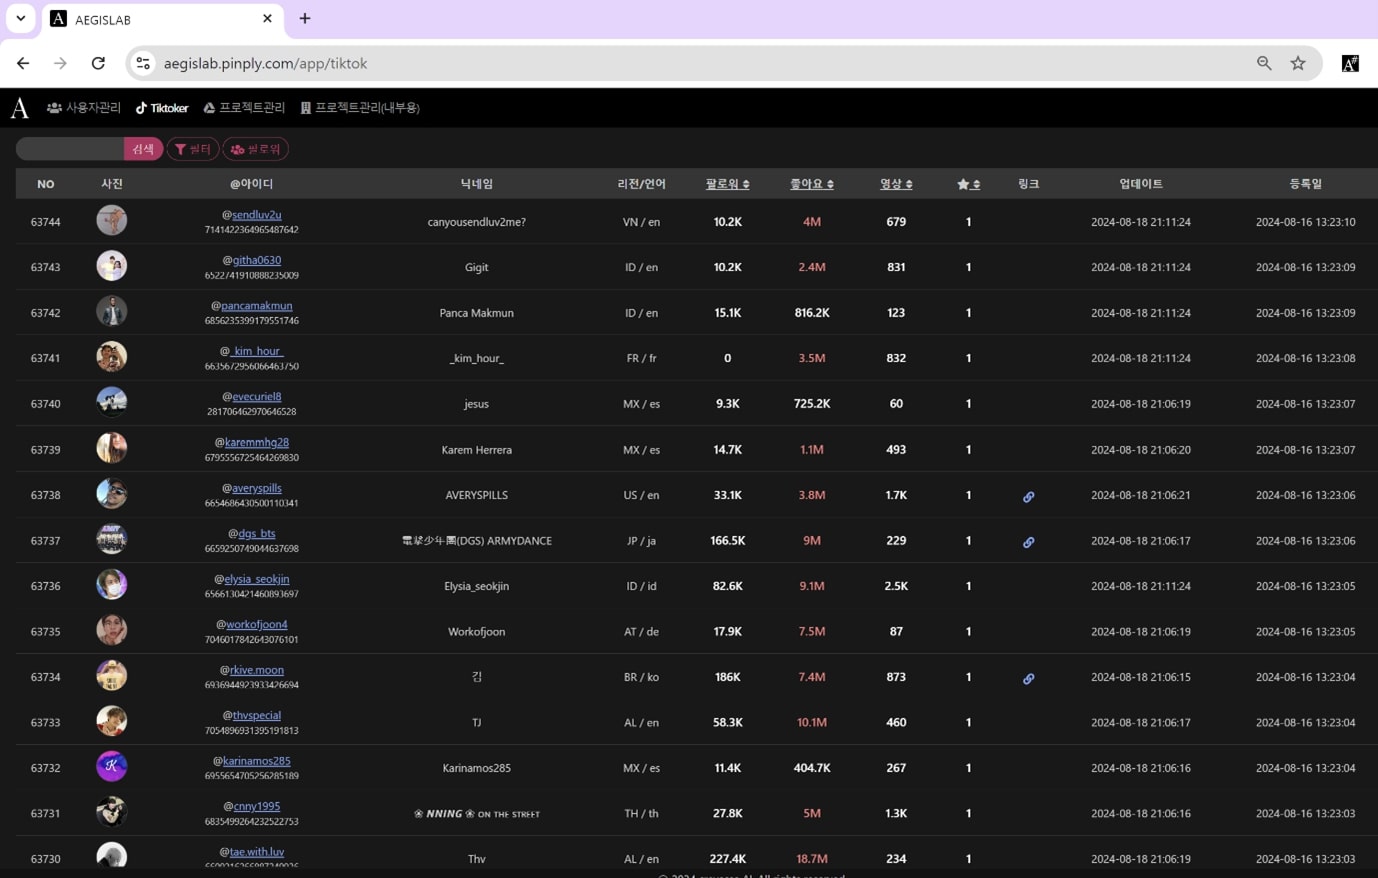
Task: Open the 사용자관리 menu
Action: click(84, 108)
